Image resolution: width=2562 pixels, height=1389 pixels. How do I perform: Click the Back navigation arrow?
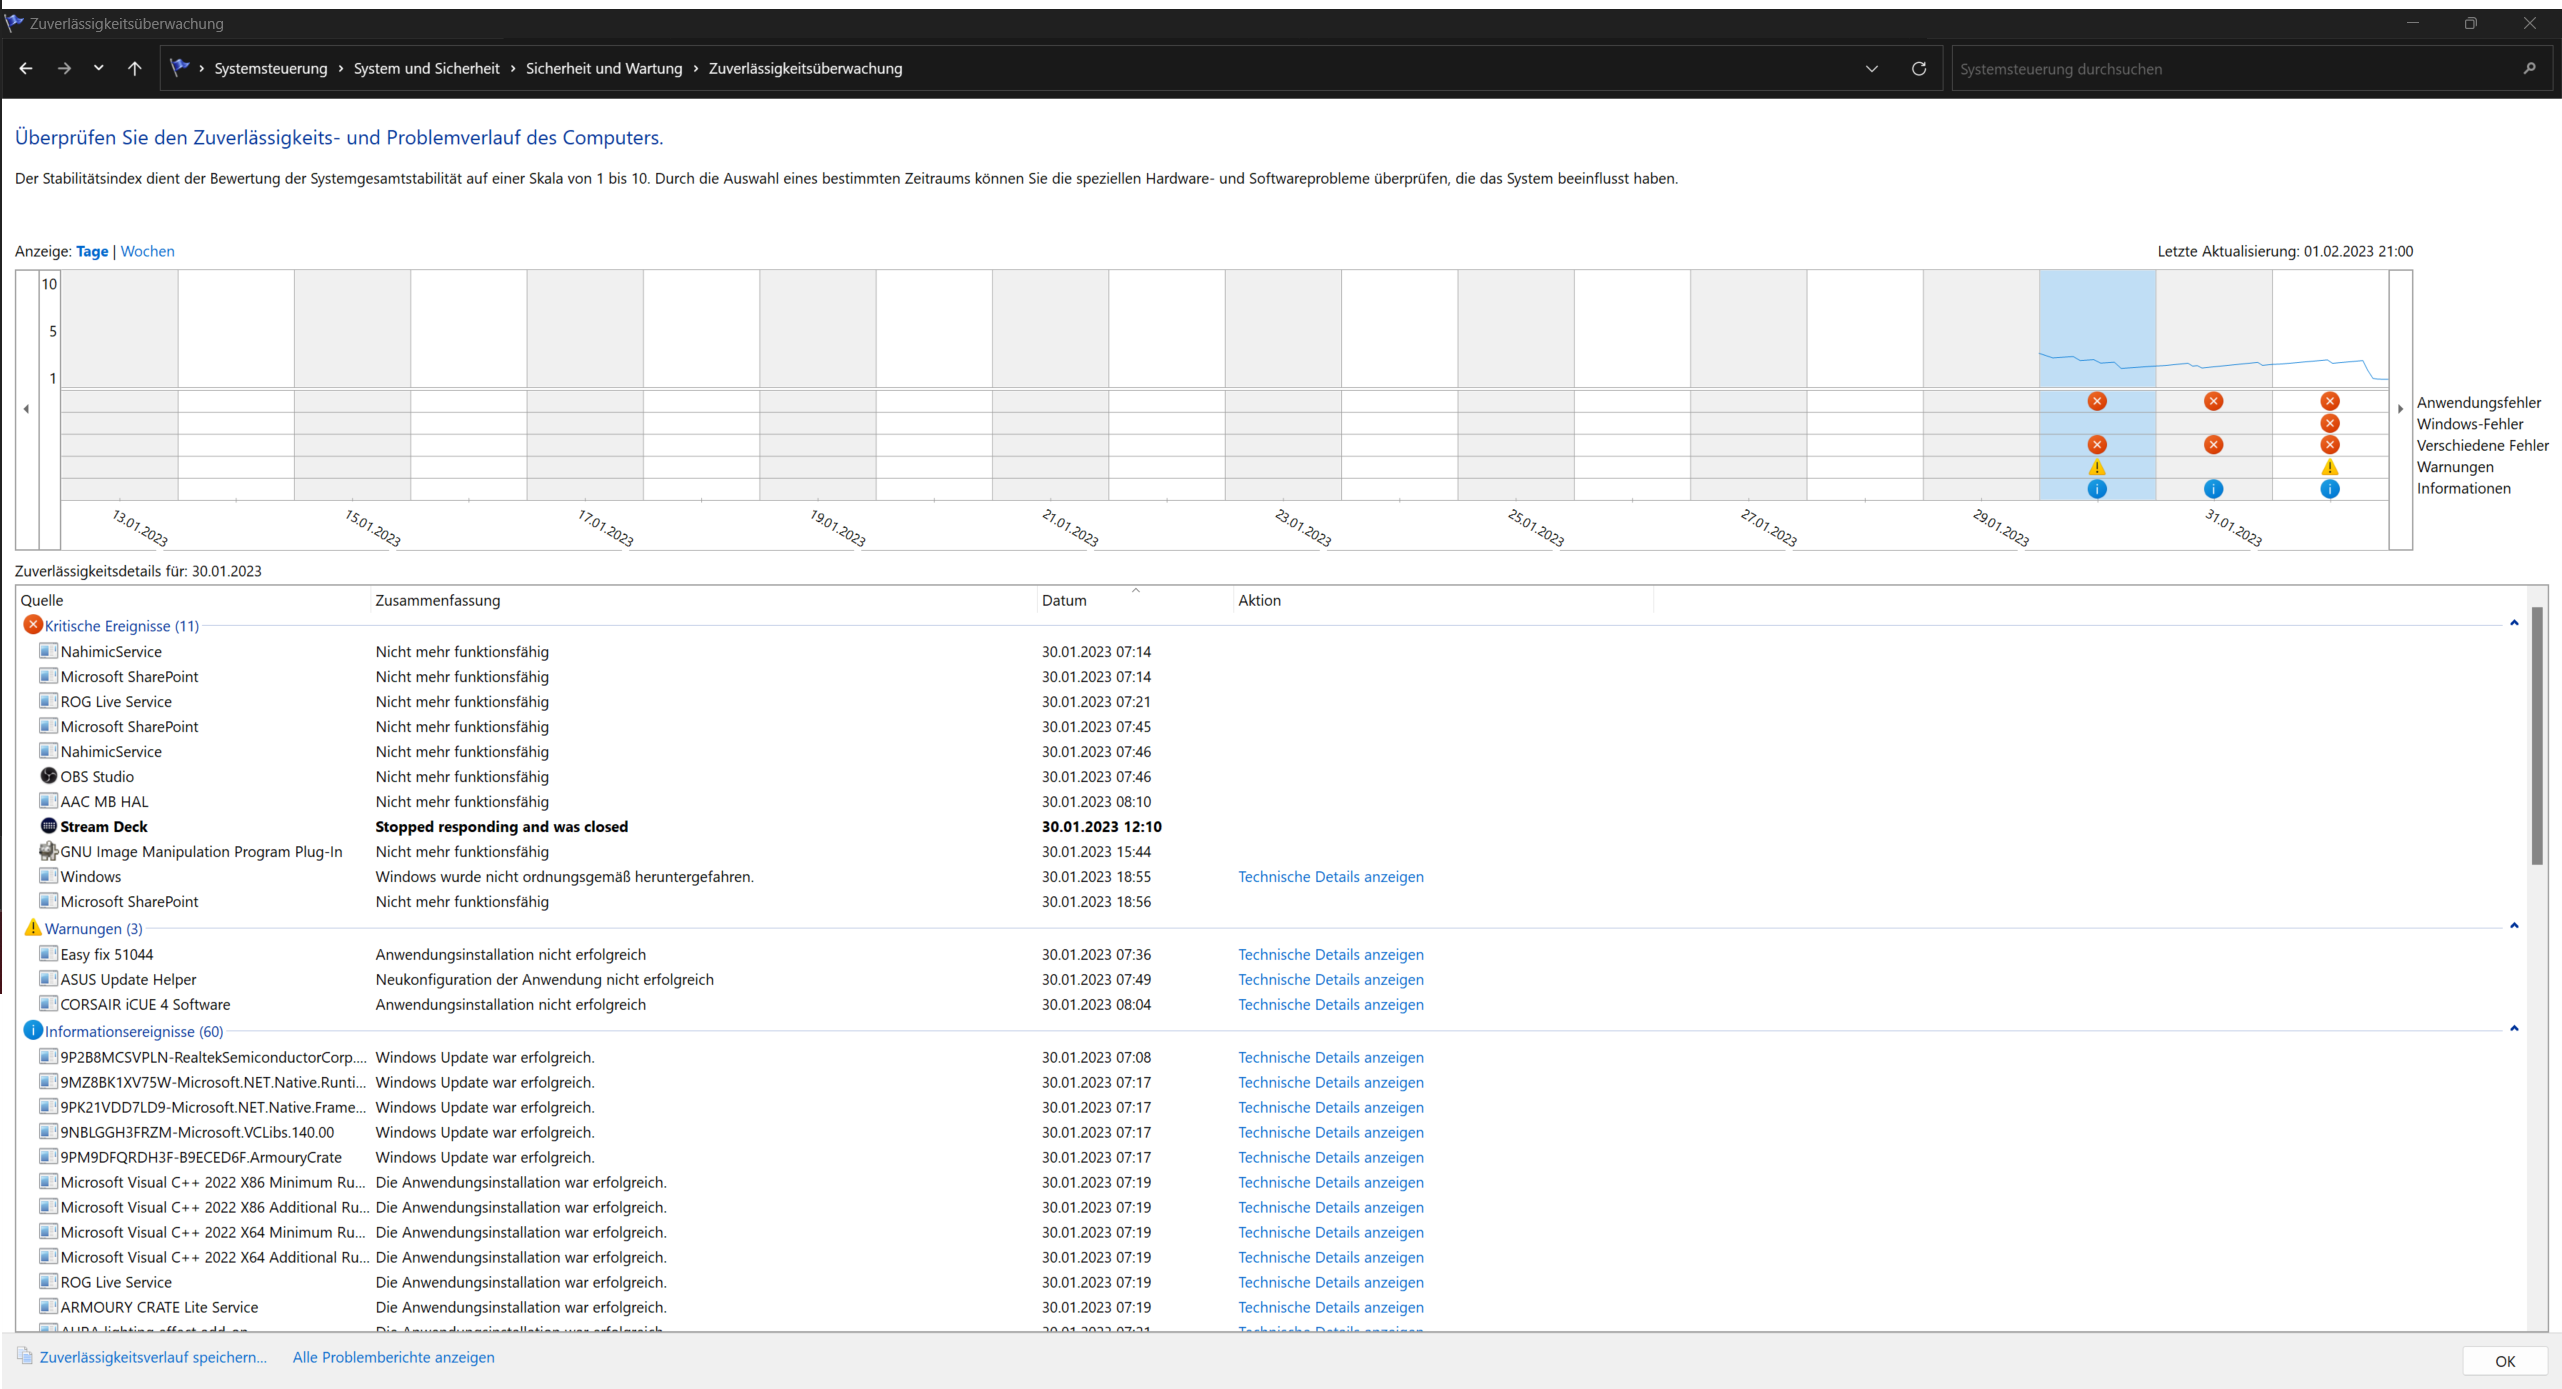click(26, 68)
